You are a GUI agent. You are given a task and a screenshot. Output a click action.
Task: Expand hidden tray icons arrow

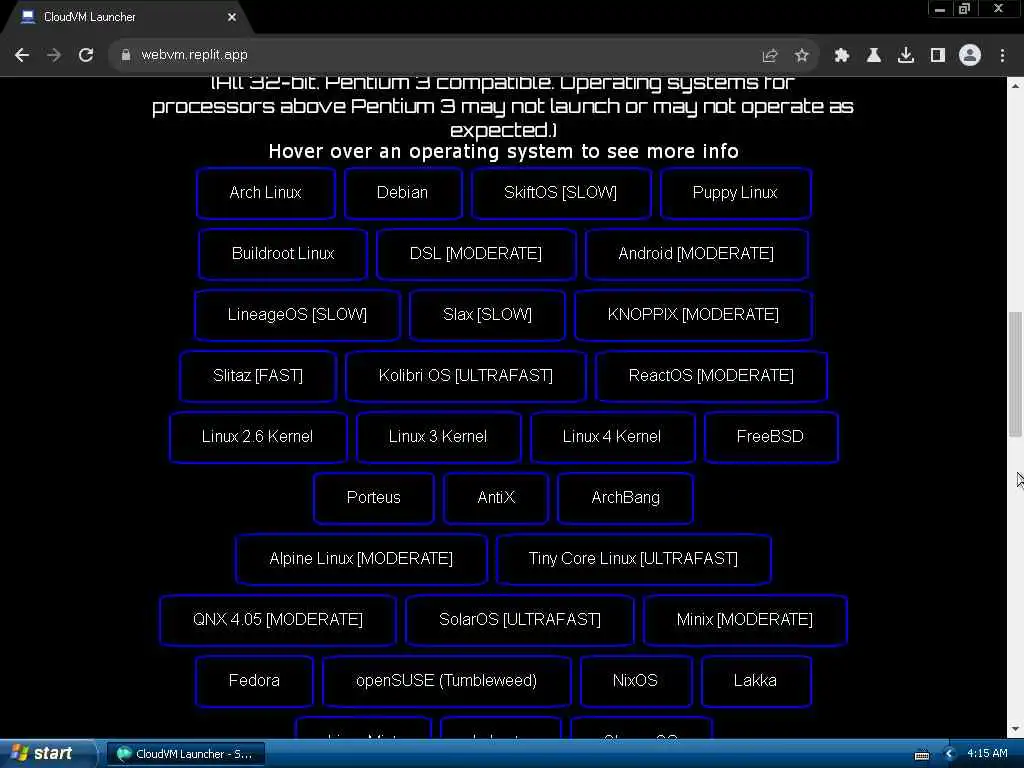[x=950, y=754]
